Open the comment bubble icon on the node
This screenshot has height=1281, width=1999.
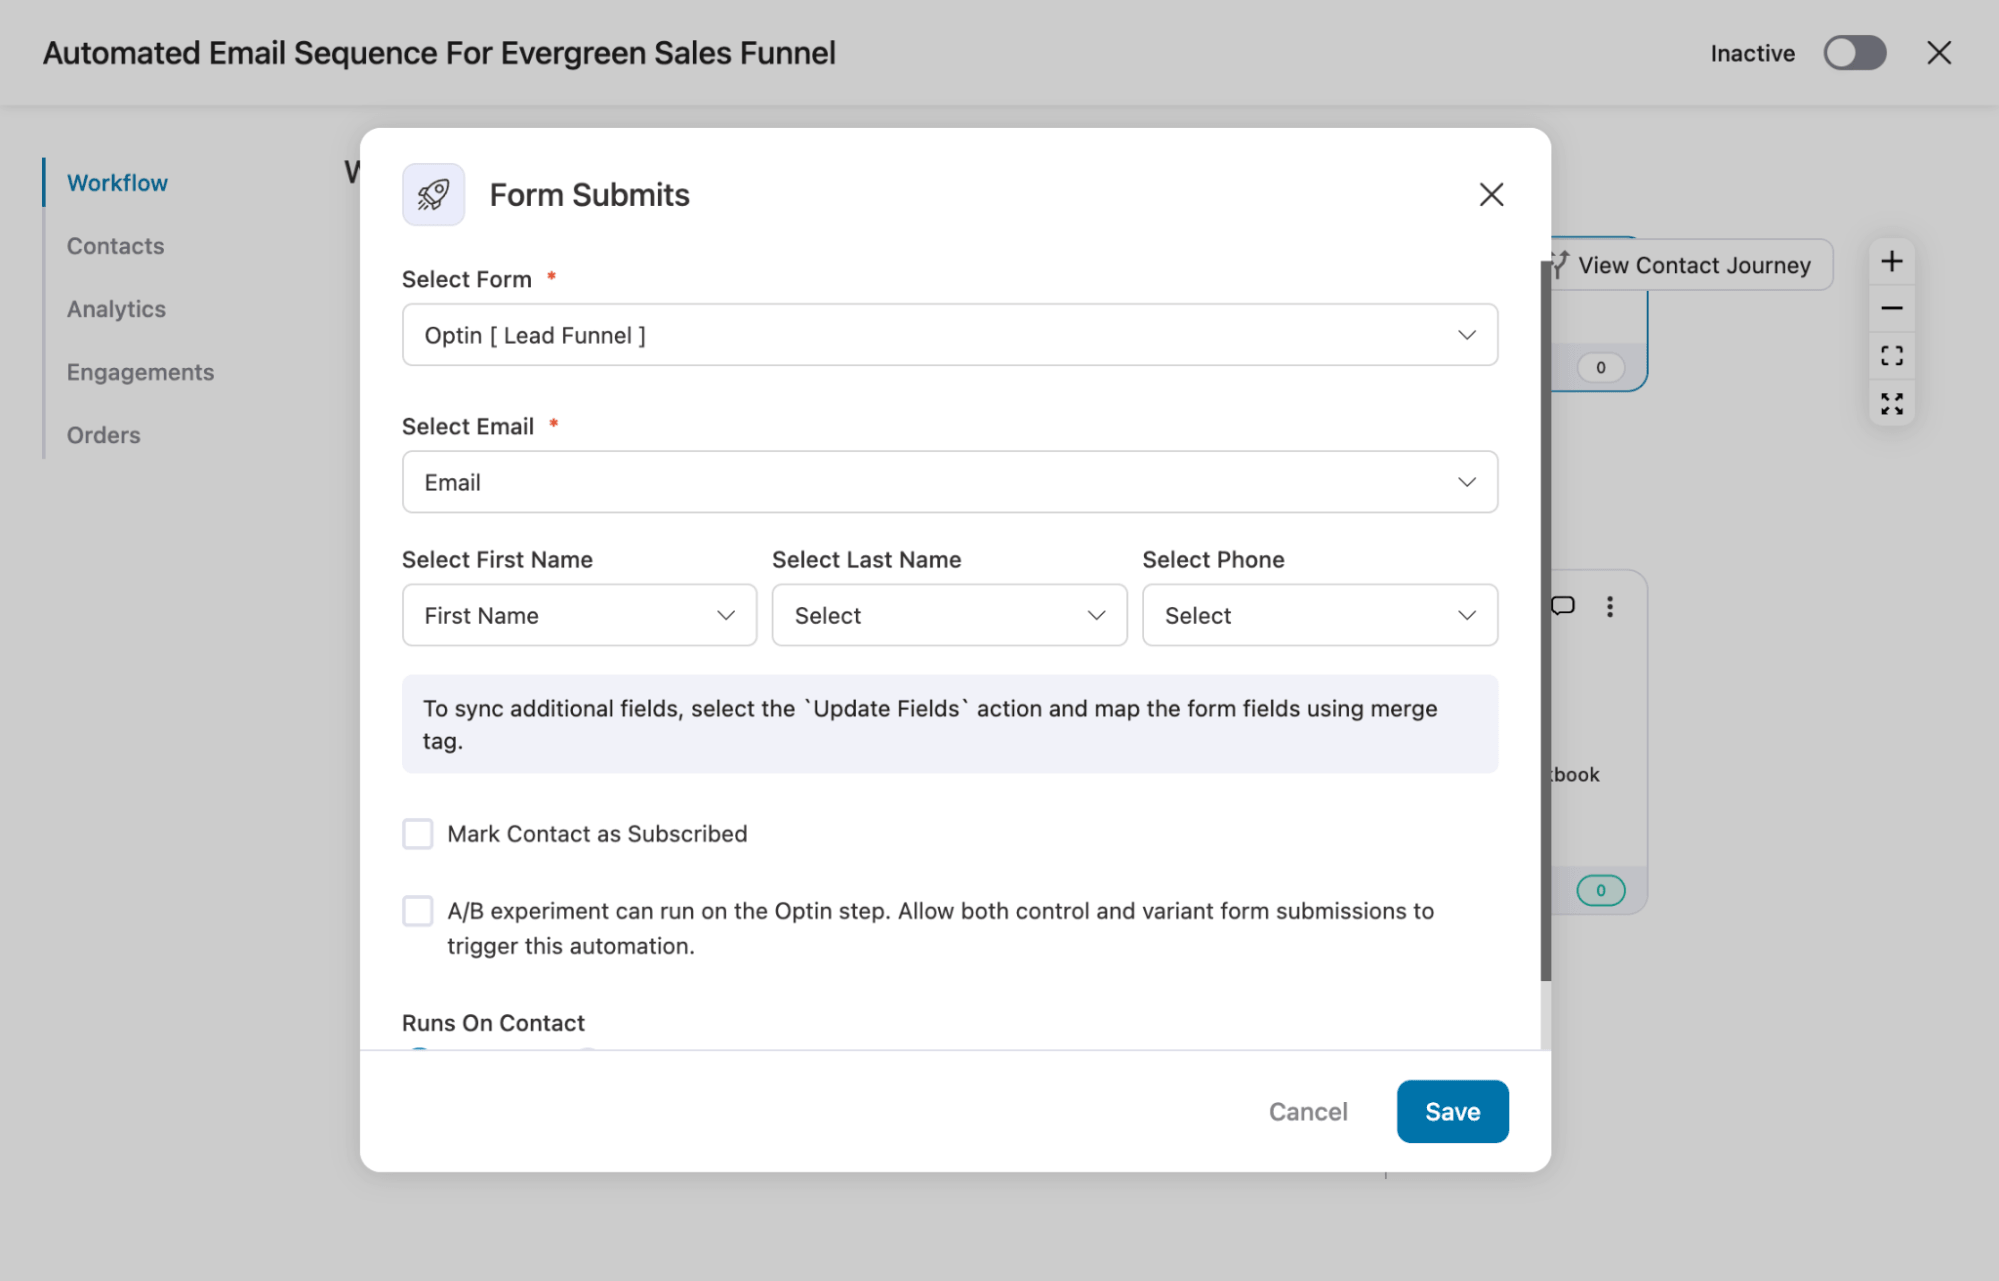coord(1563,605)
